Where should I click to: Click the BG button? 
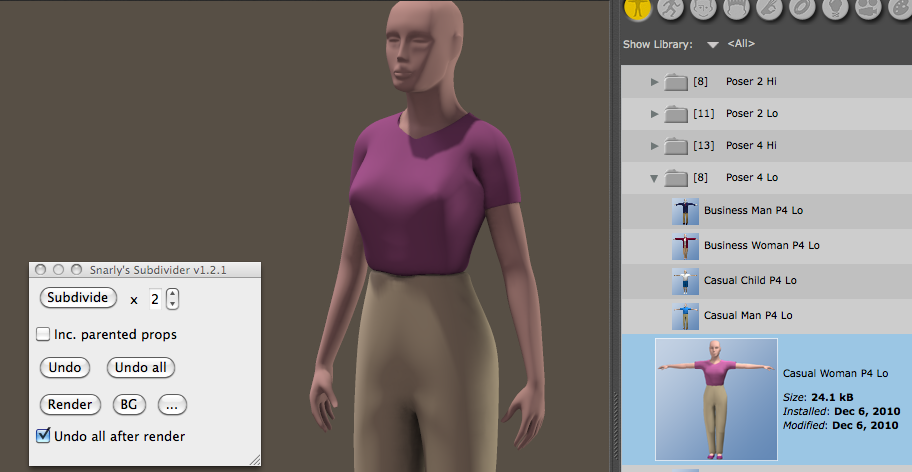(129, 405)
